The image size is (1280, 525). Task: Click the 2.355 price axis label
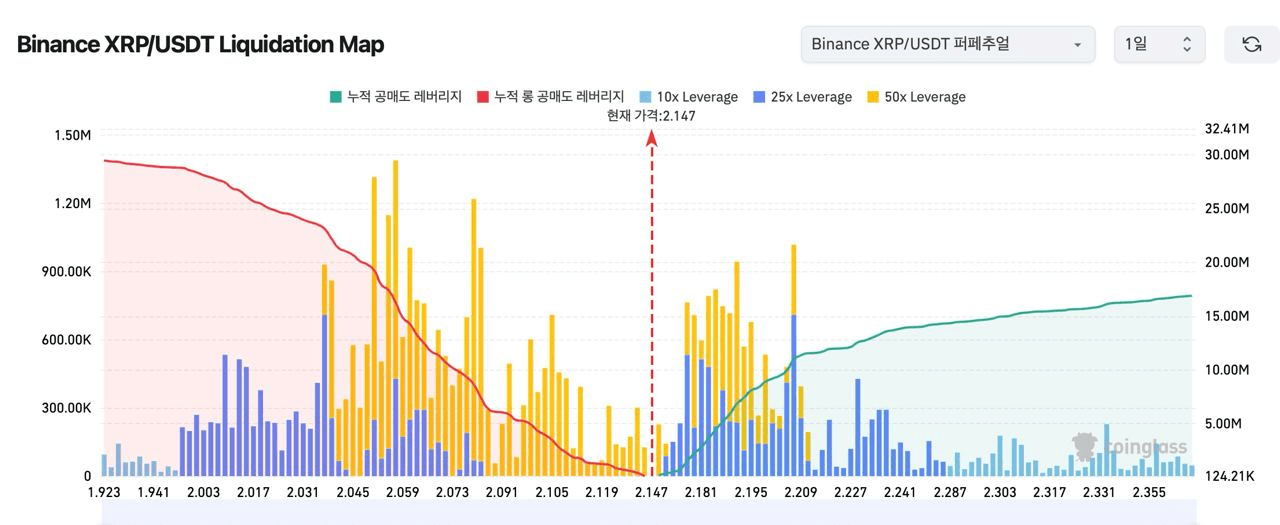coord(1150,492)
